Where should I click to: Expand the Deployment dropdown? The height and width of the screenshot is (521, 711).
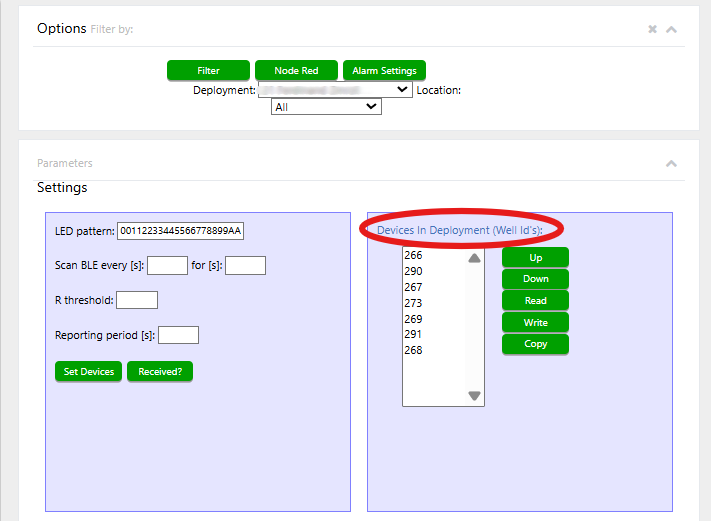click(x=335, y=90)
